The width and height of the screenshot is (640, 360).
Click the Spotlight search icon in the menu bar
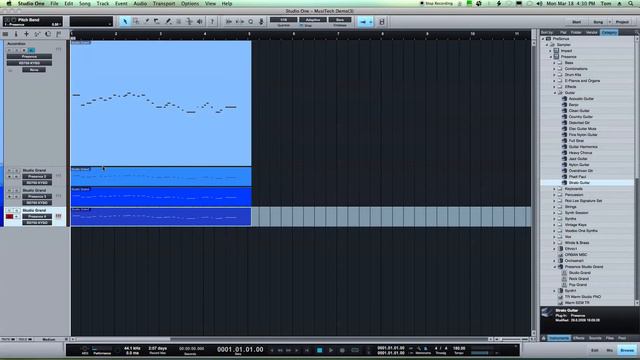coord(631,4)
